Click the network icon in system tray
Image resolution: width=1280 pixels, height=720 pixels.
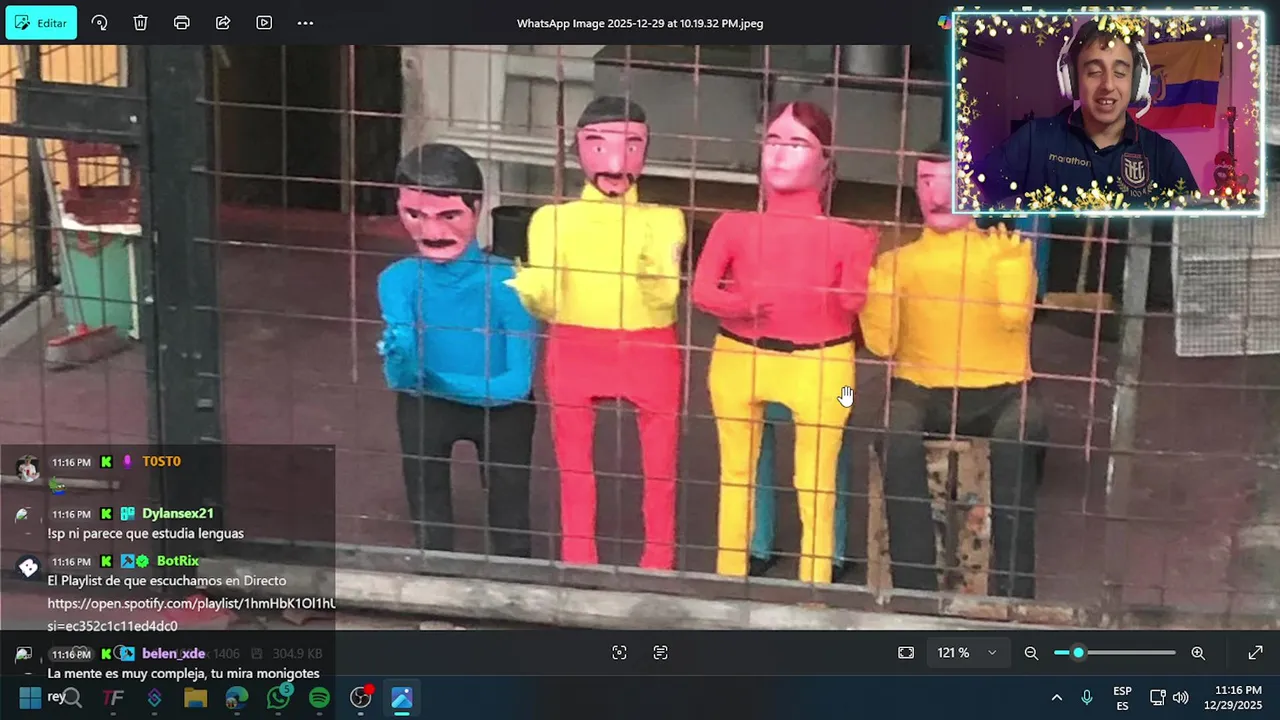click(x=1158, y=698)
